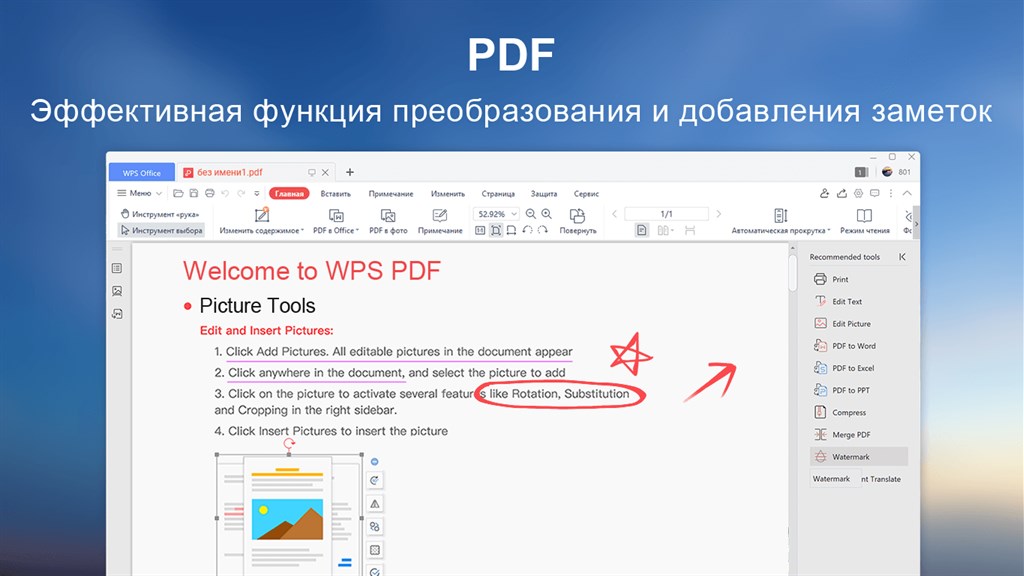Select the Hand tool (Инструмент «рука»)
Screen dimensions: 1024x576
click(160, 214)
